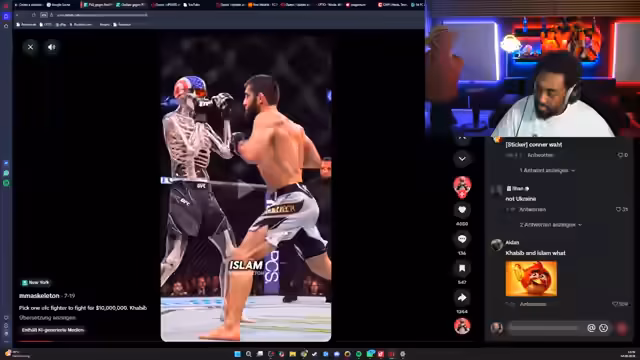
Task: Go to next video down arrow
Action: [x=462, y=159]
